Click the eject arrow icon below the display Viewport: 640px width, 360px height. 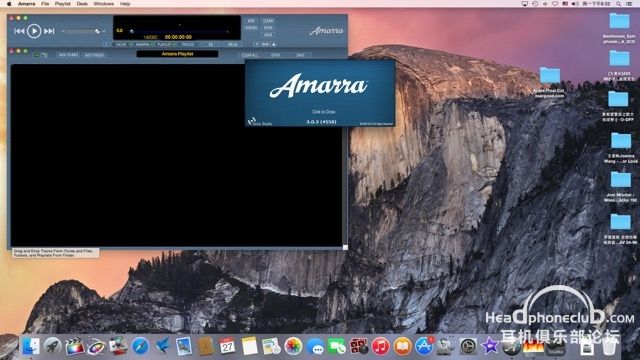coord(274,44)
